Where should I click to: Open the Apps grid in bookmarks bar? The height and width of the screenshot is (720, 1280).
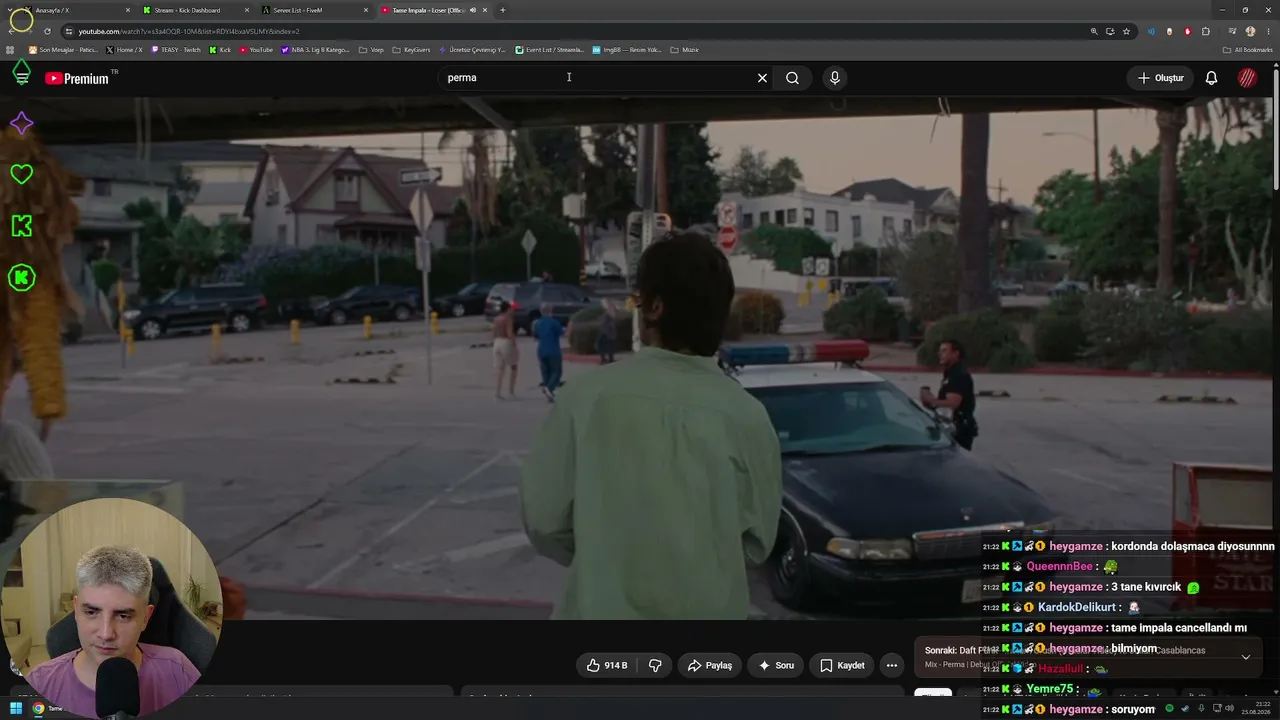[10, 49]
